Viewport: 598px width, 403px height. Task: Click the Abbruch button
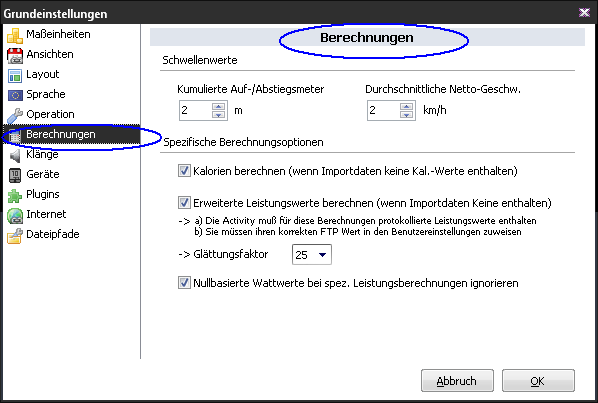(457, 381)
